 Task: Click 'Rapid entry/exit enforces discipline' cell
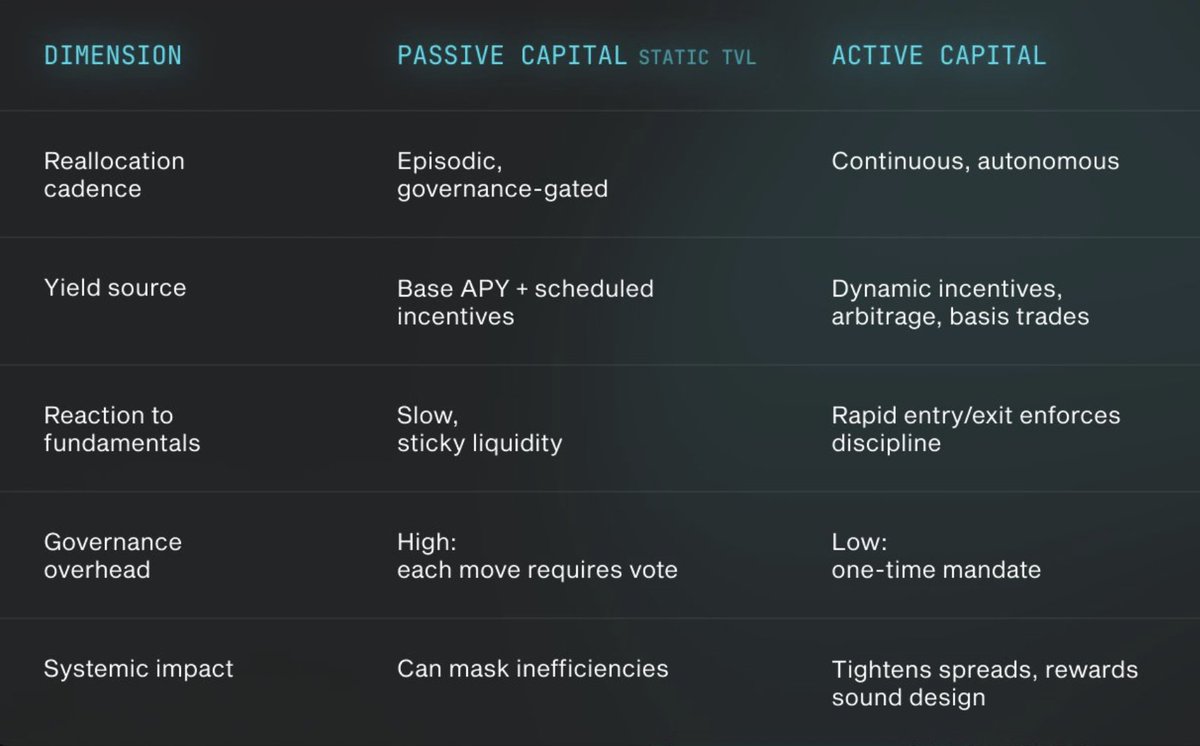976,429
